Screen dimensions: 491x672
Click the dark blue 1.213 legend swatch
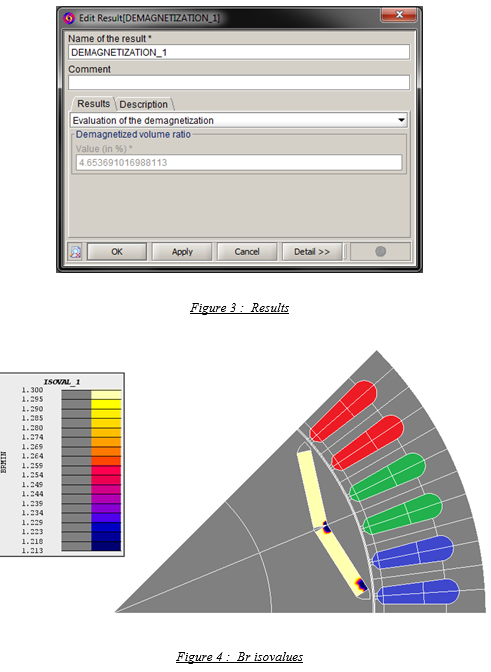(x=106, y=546)
